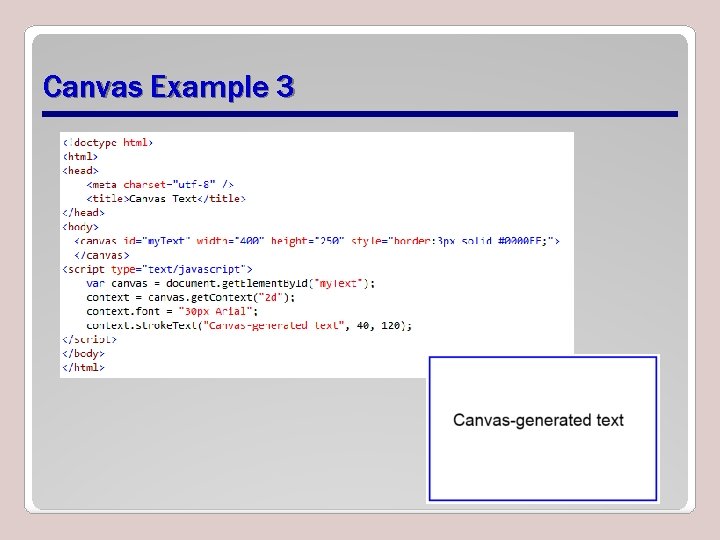Viewport: 720px width, 540px height.
Task: Select the closing '</head>' tag line
Action: pyautogui.click(x=84, y=213)
